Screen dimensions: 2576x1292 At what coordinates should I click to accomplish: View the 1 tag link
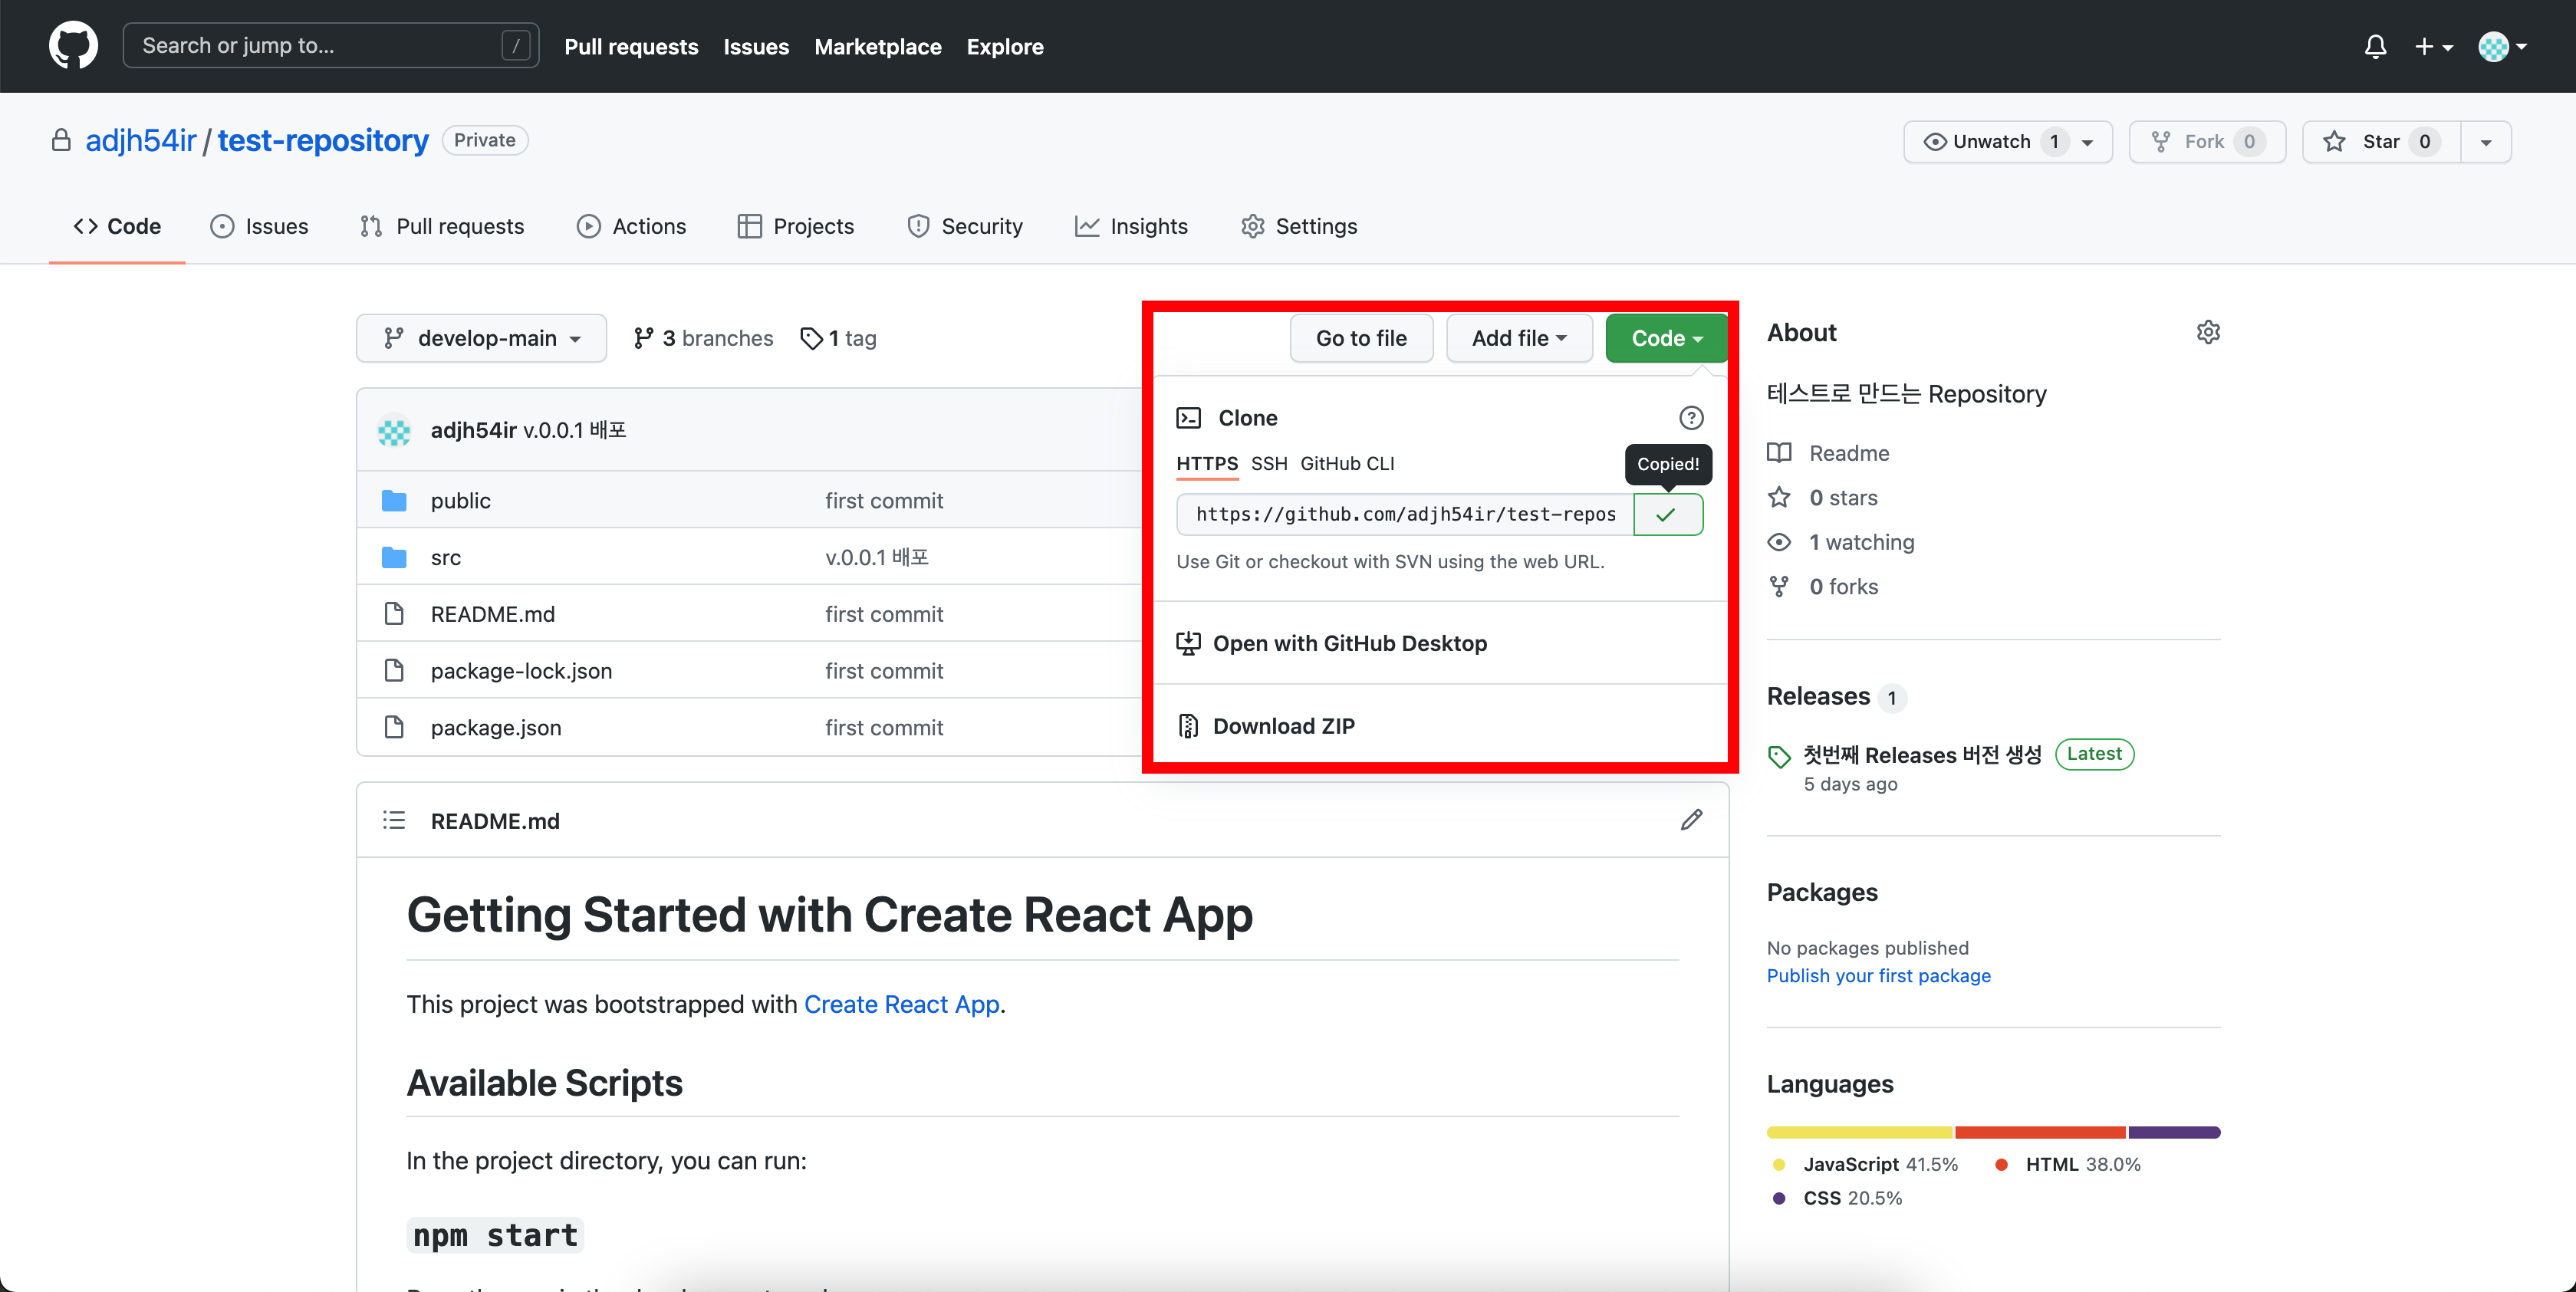(839, 338)
